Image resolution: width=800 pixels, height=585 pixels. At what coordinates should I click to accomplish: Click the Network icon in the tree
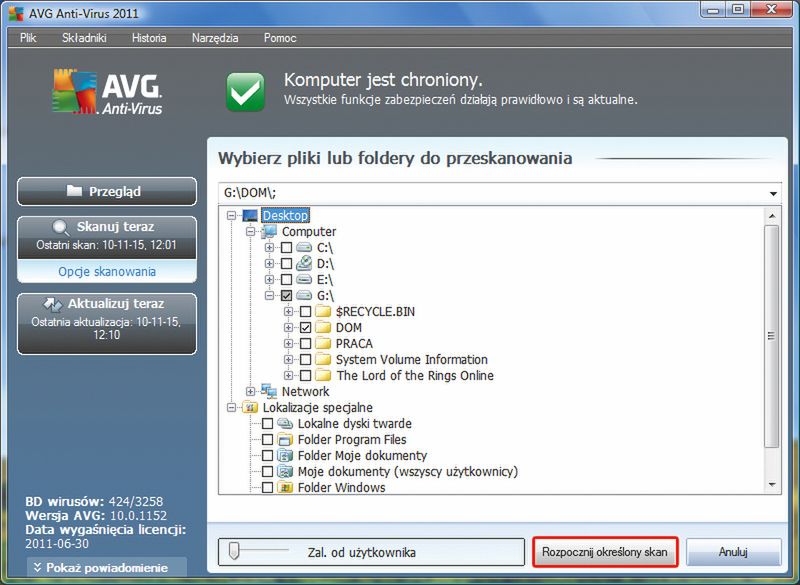tap(269, 391)
